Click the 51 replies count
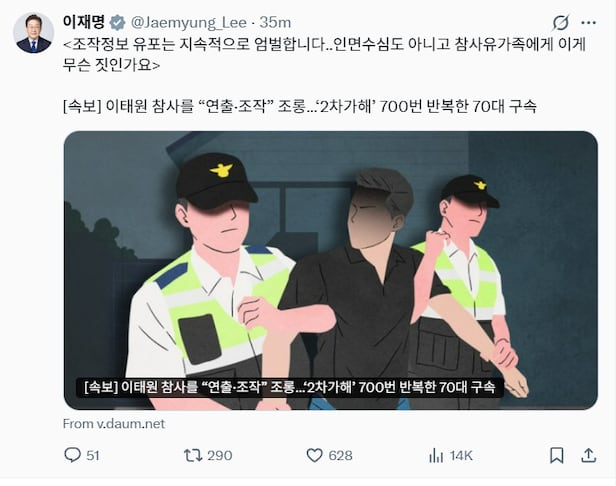 pyautogui.click(x=93, y=456)
